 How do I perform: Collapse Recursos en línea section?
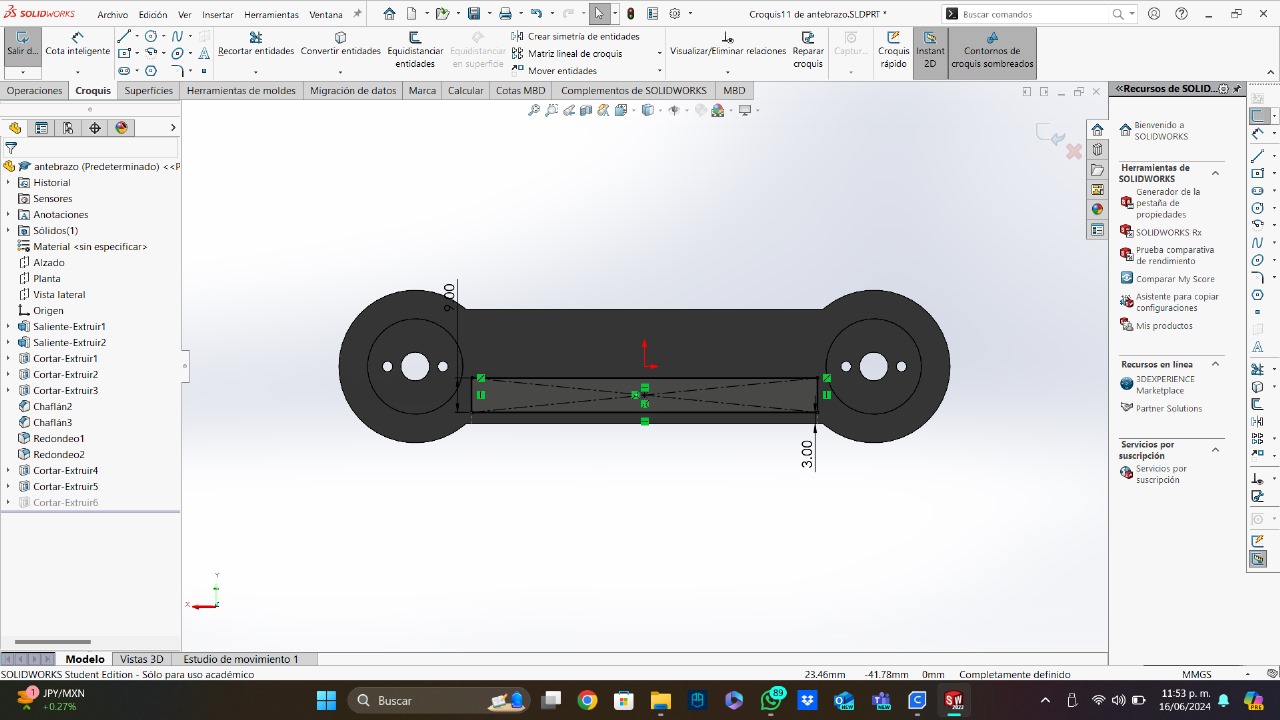coord(1215,364)
